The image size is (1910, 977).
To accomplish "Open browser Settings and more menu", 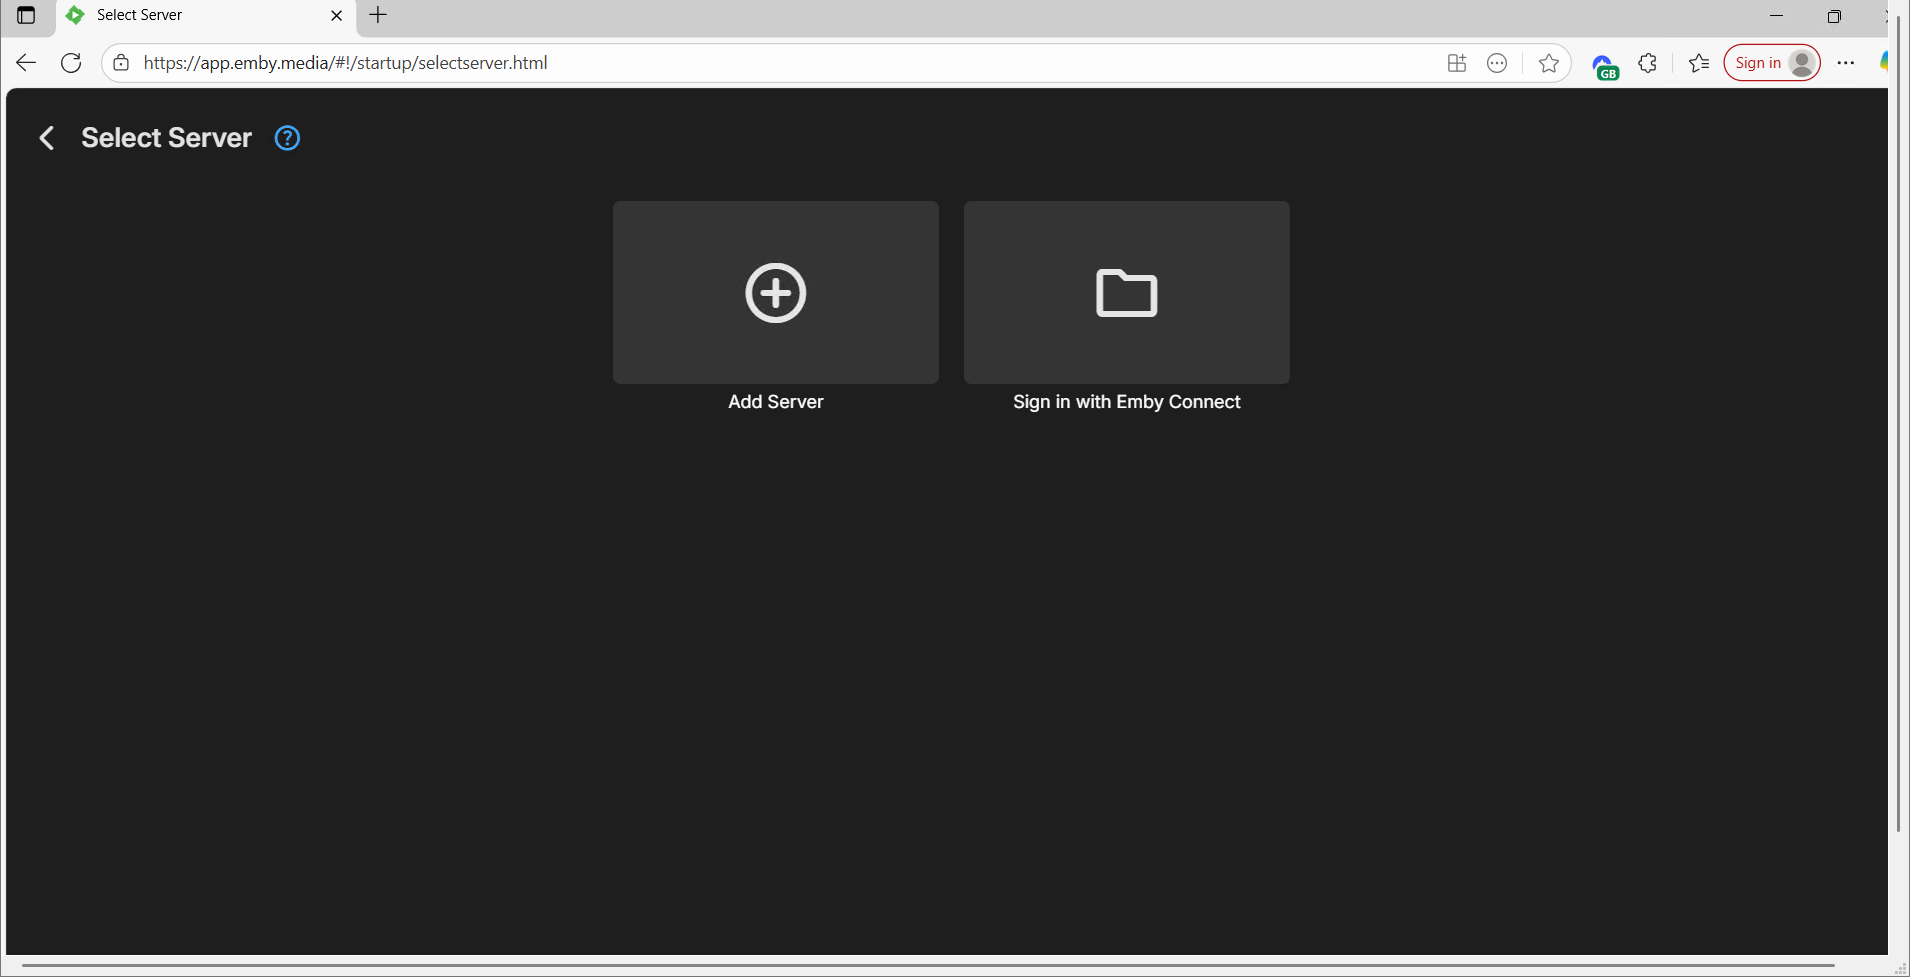I will click(x=1846, y=63).
